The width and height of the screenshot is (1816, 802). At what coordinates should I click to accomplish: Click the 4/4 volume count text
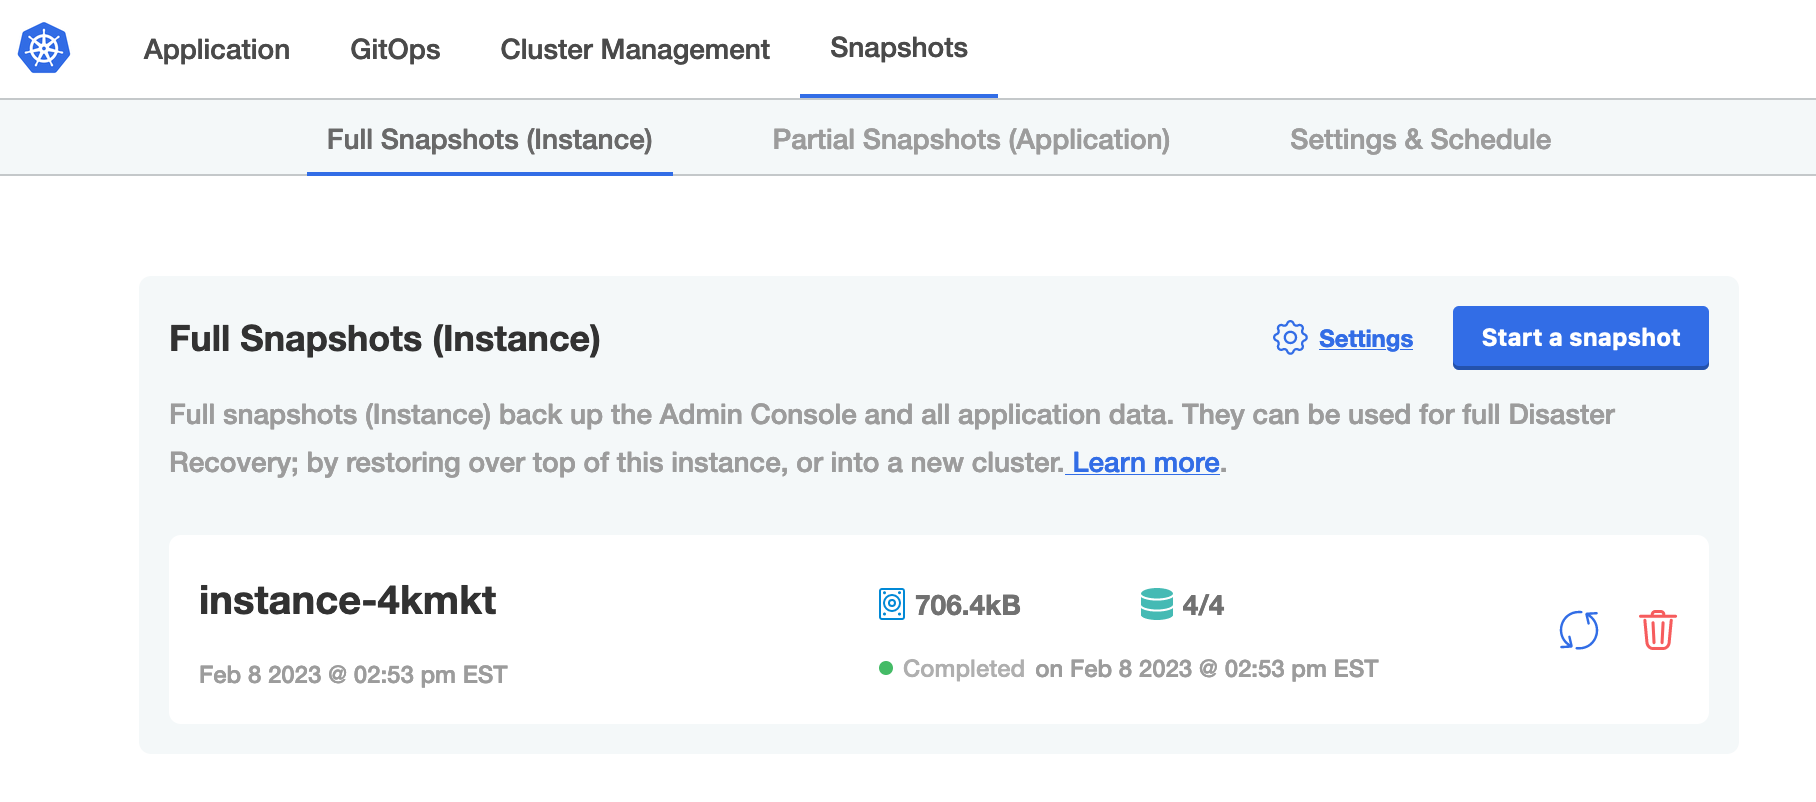(1203, 605)
